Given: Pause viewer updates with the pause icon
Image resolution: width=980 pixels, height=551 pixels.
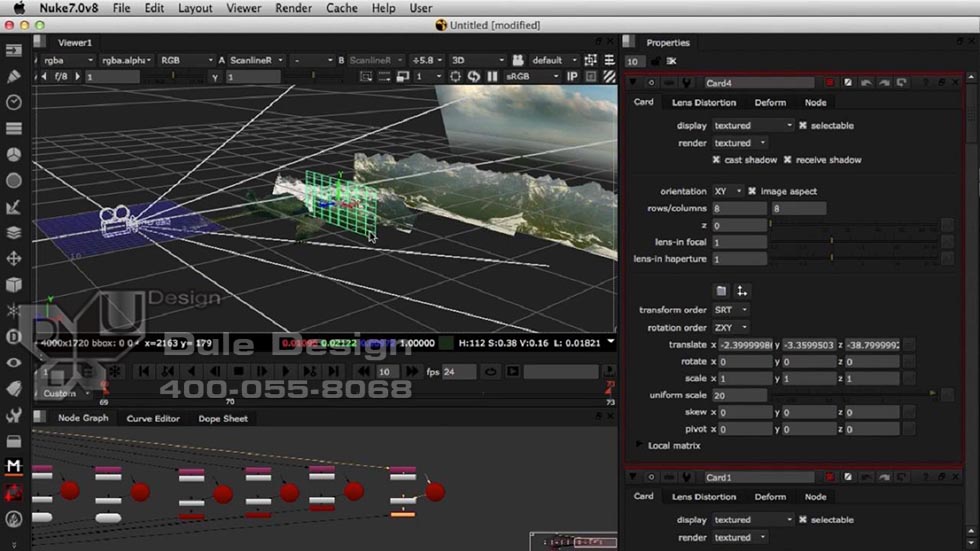Looking at the screenshot, I should (491, 76).
